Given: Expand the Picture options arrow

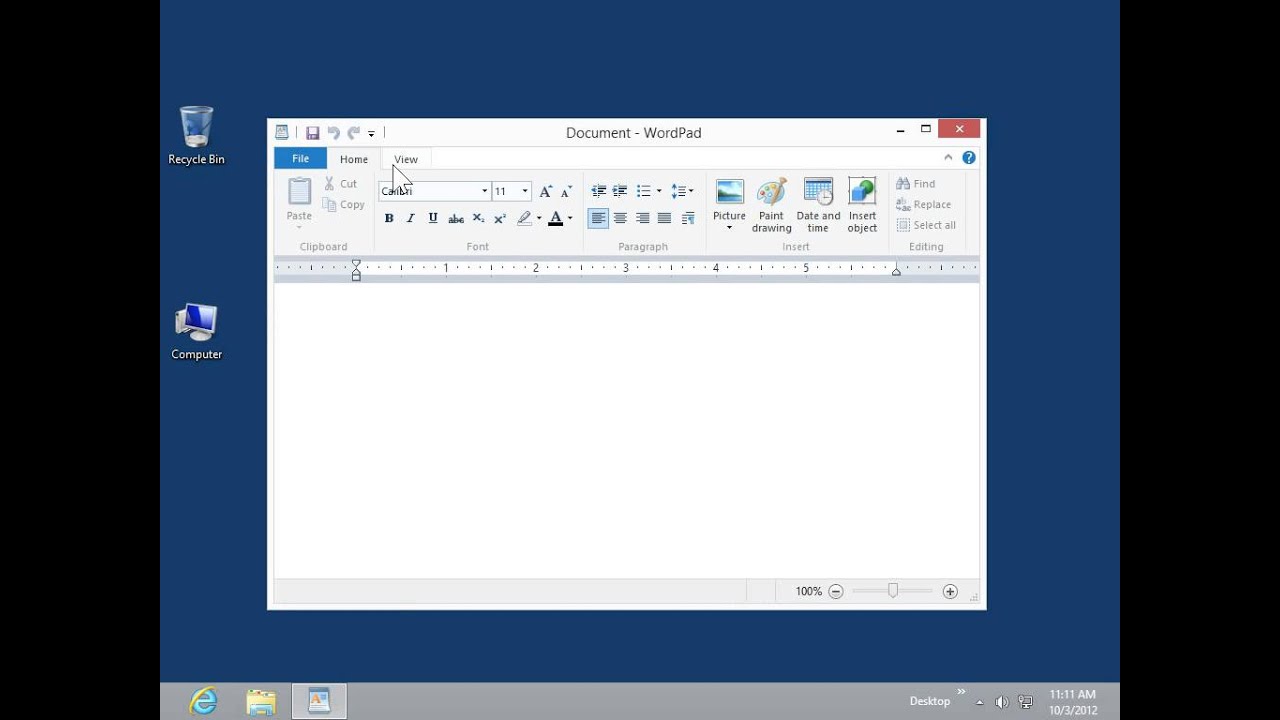Looking at the screenshot, I should click(729, 228).
